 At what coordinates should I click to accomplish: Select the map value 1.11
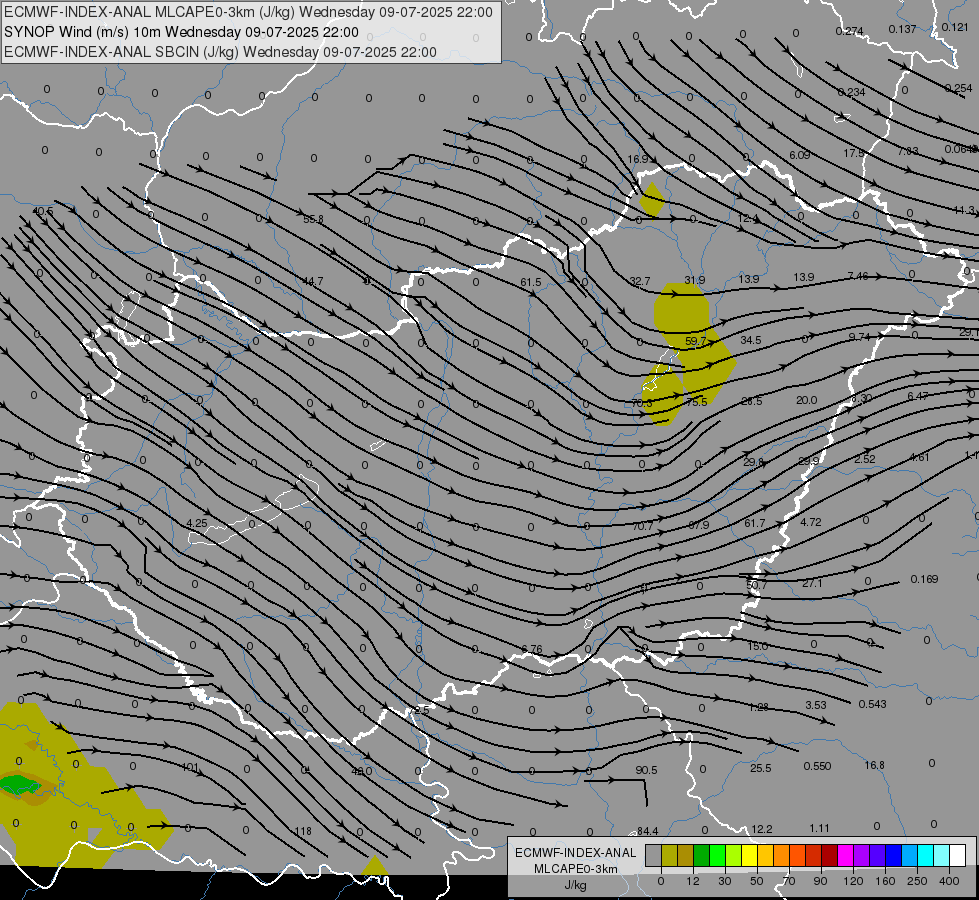(819, 828)
